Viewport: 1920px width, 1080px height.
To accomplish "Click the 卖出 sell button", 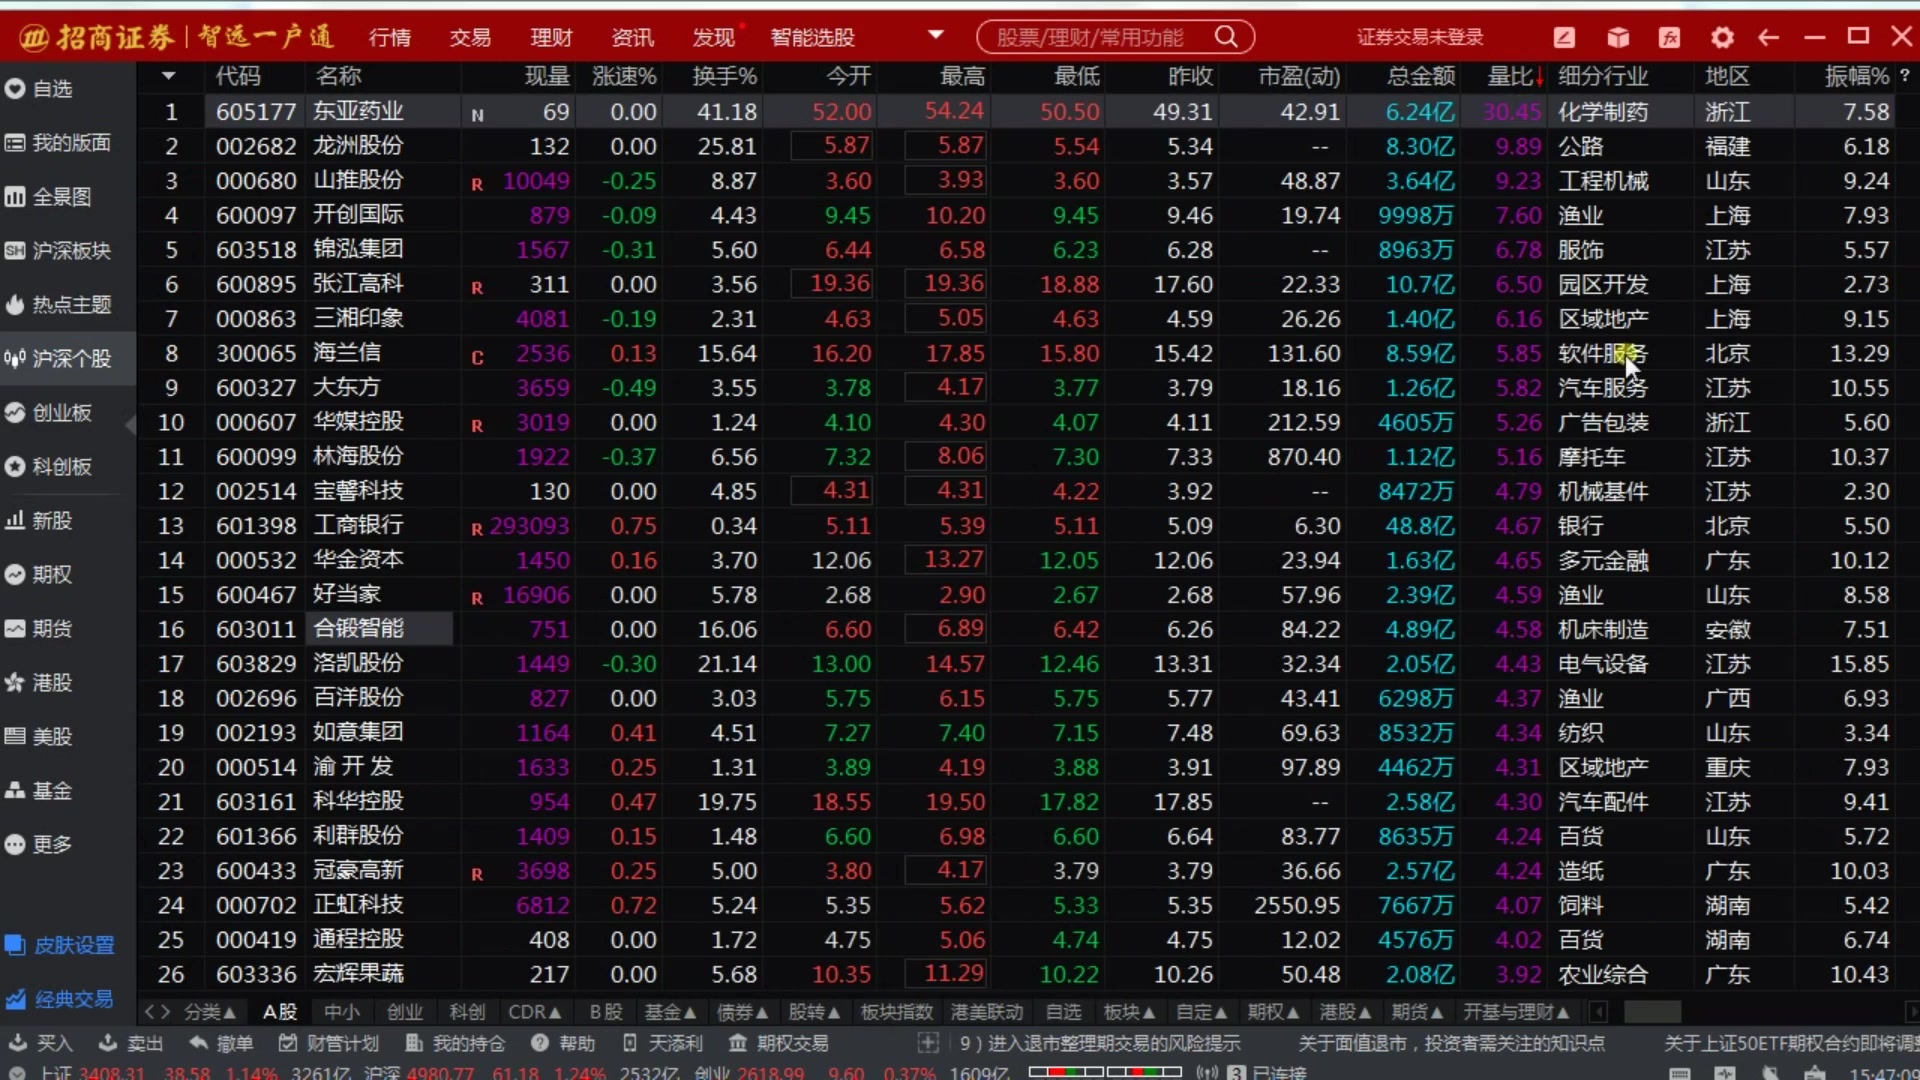I will (131, 1043).
